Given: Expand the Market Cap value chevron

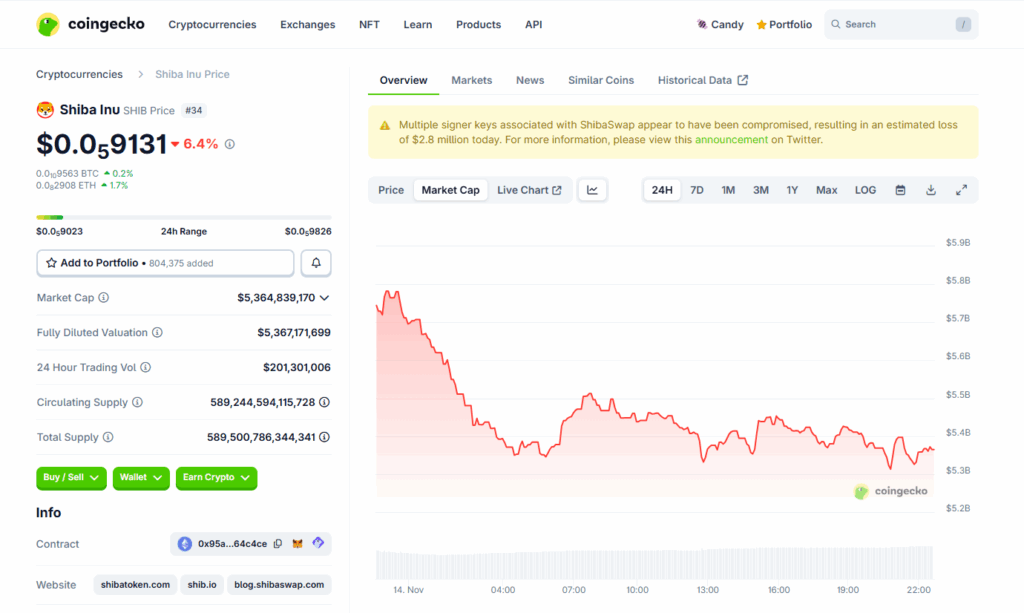Looking at the screenshot, I should tap(324, 298).
